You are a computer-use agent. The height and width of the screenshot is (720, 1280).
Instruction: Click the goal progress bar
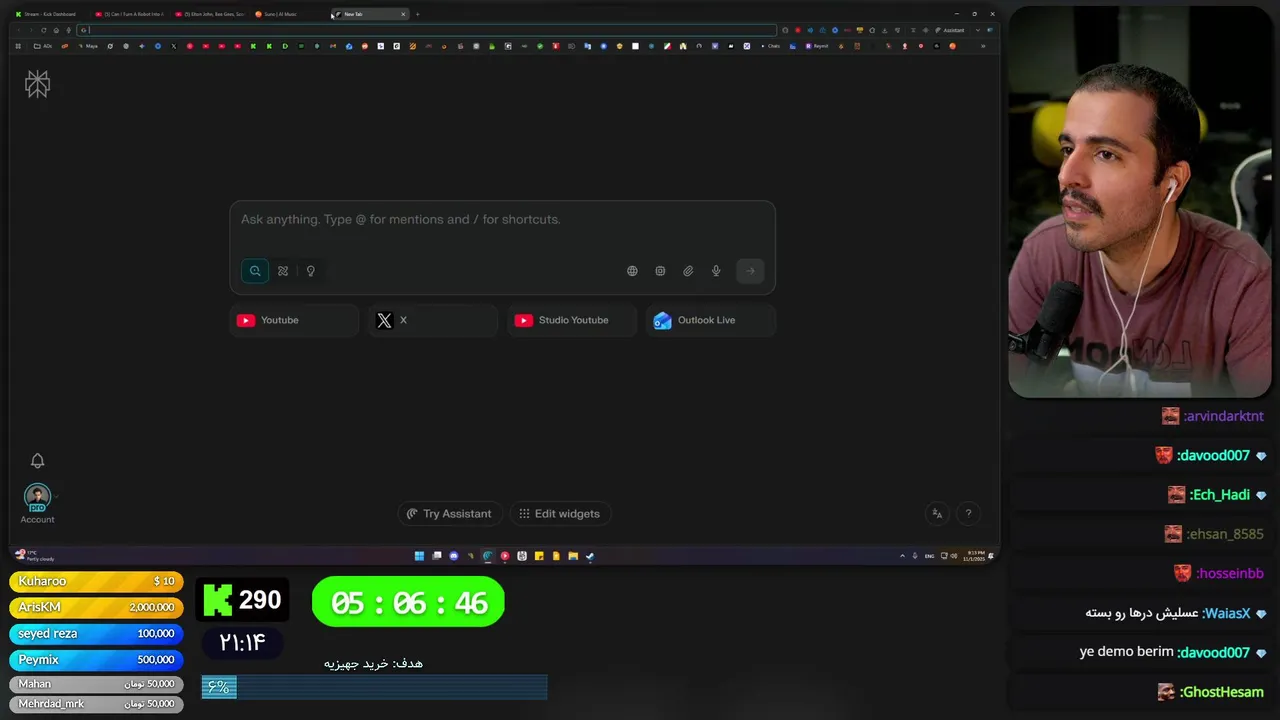click(374, 687)
